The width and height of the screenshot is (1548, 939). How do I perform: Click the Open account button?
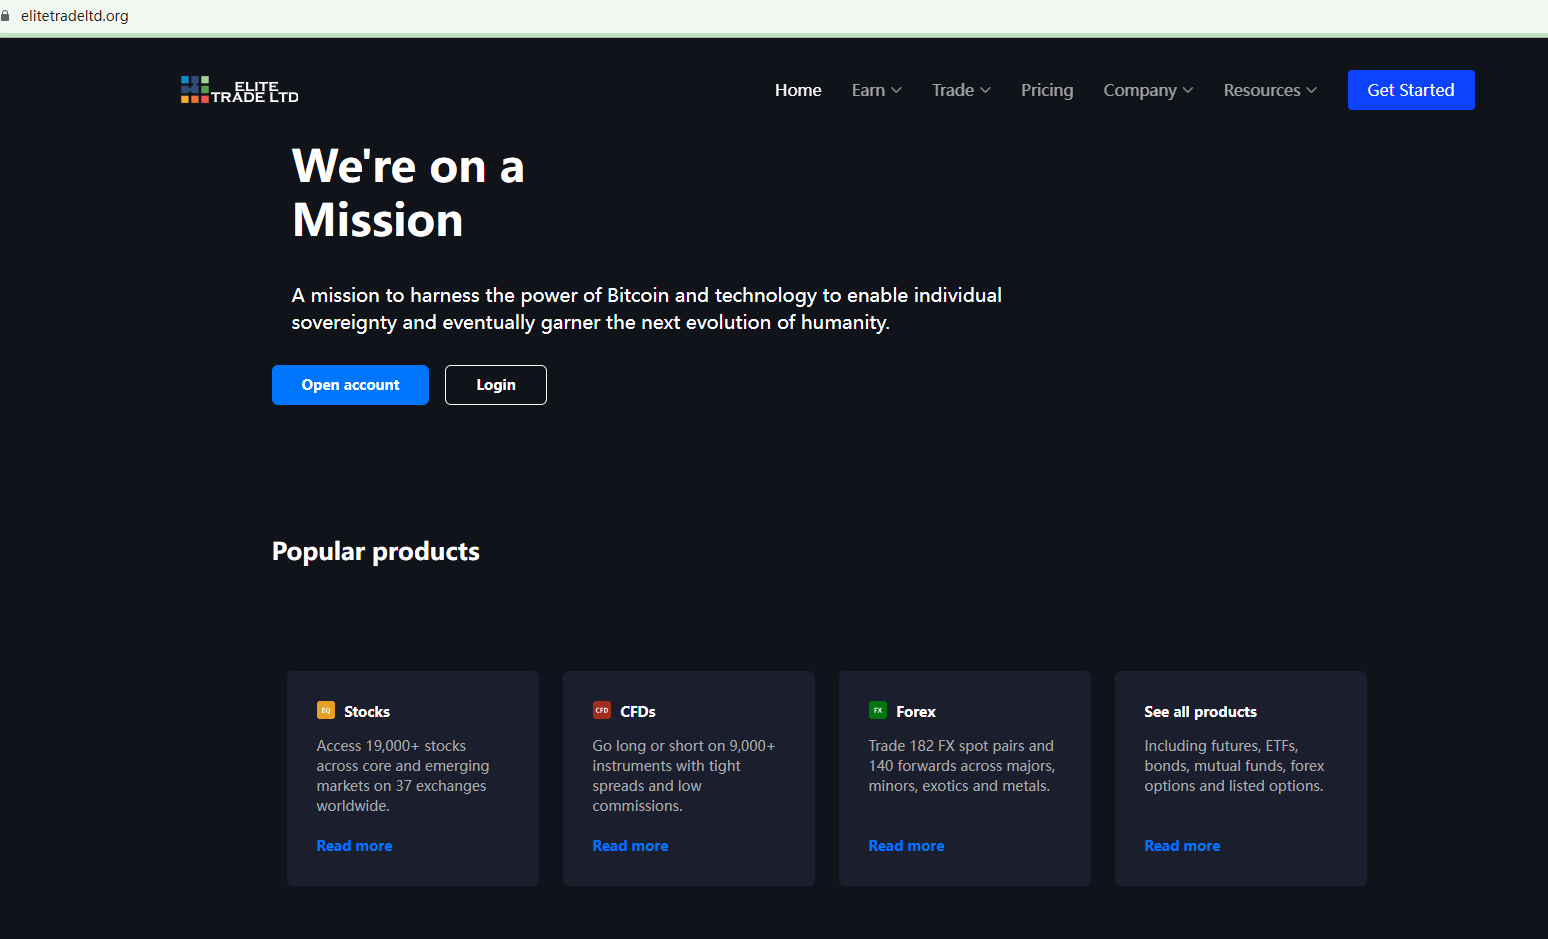(350, 385)
